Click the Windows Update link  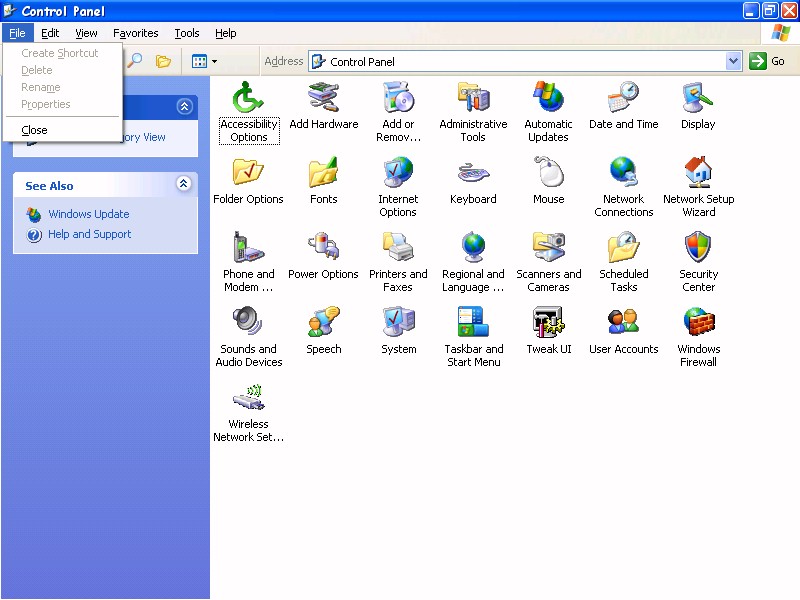pyautogui.click(x=89, y=214)
